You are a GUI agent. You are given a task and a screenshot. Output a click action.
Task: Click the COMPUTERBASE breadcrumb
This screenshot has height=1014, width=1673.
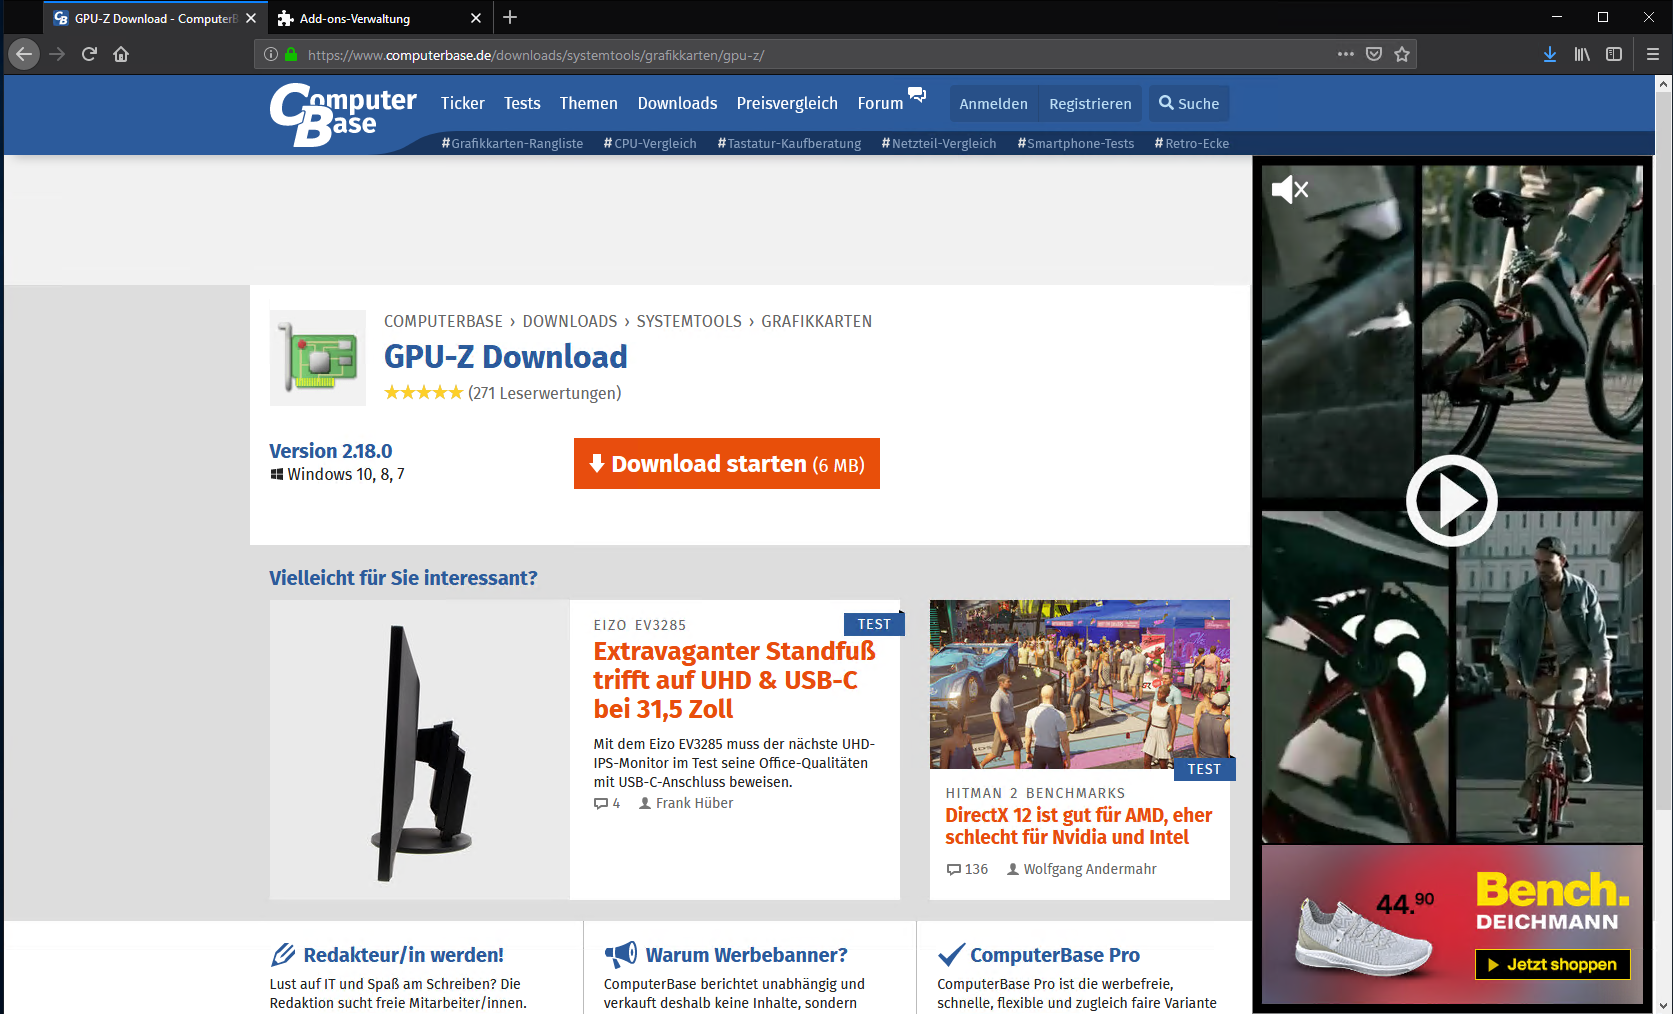443,321
